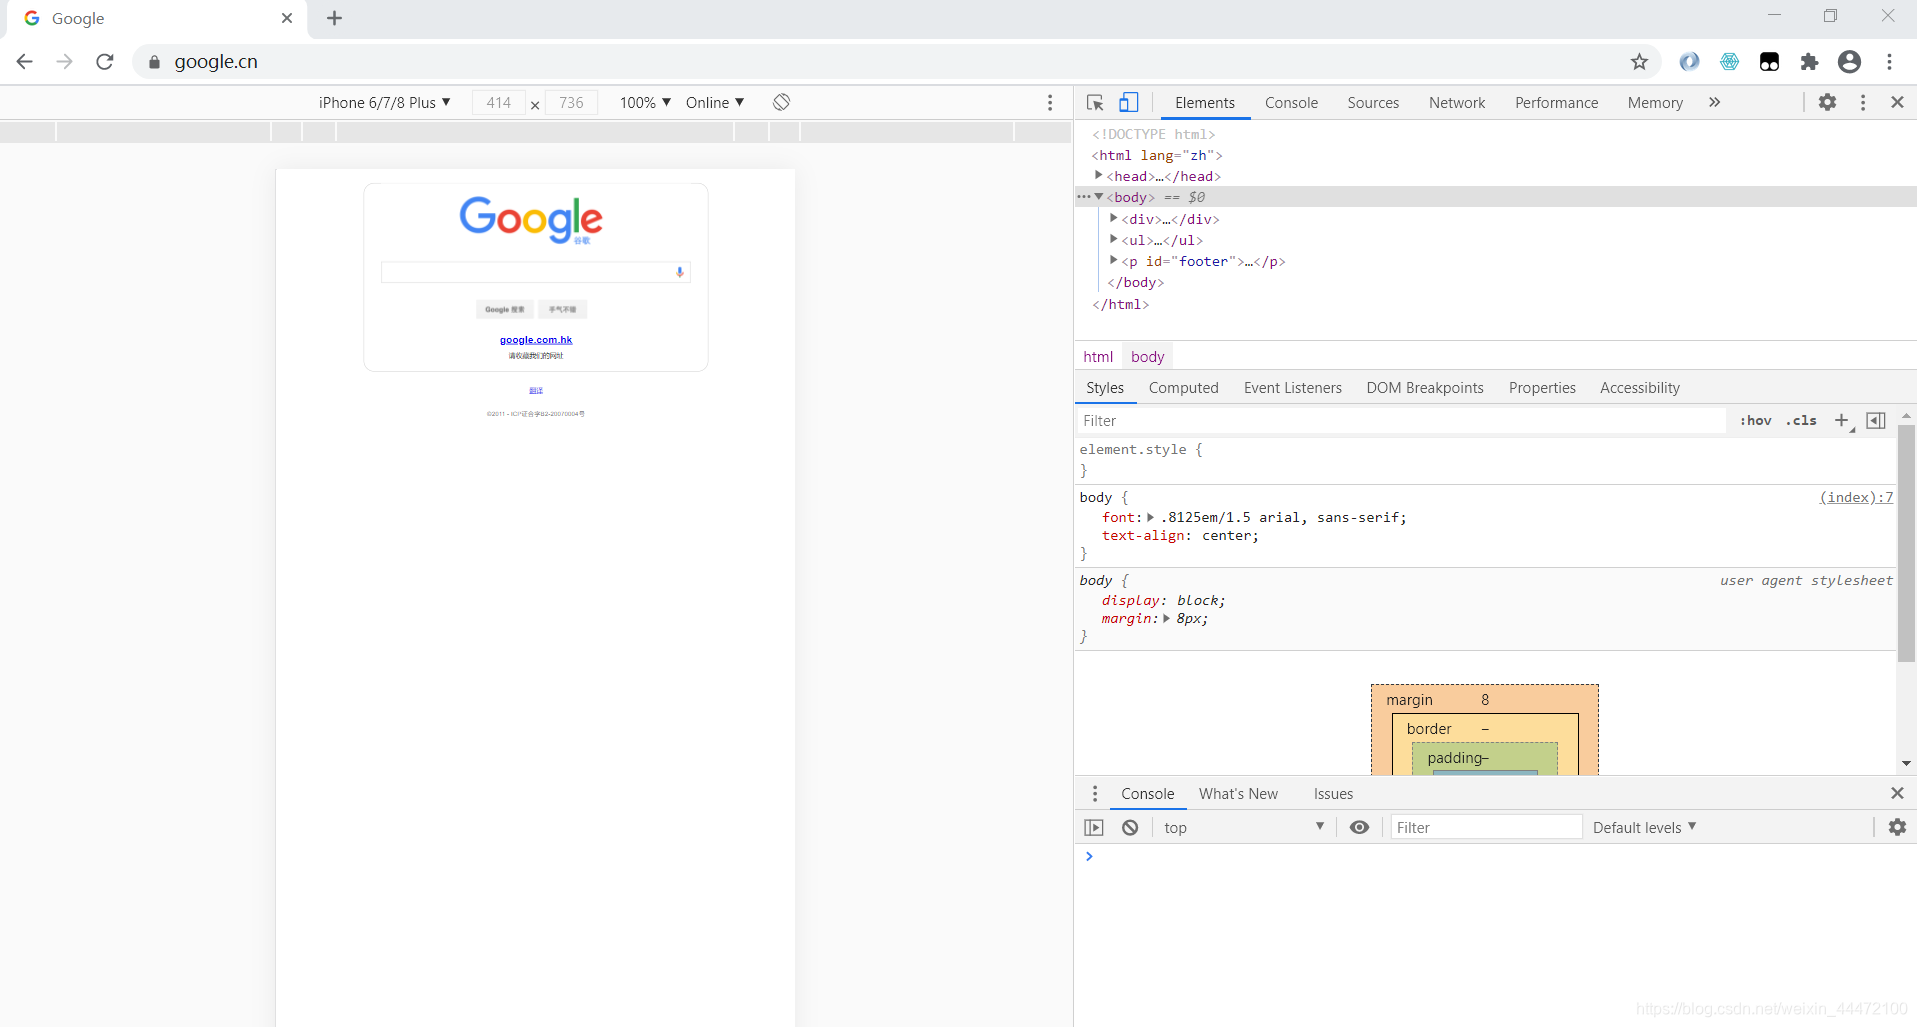Open DevTools customize three-dot menu
This screenshot has width=1917, height=1027.
[x=1863, y=102]
